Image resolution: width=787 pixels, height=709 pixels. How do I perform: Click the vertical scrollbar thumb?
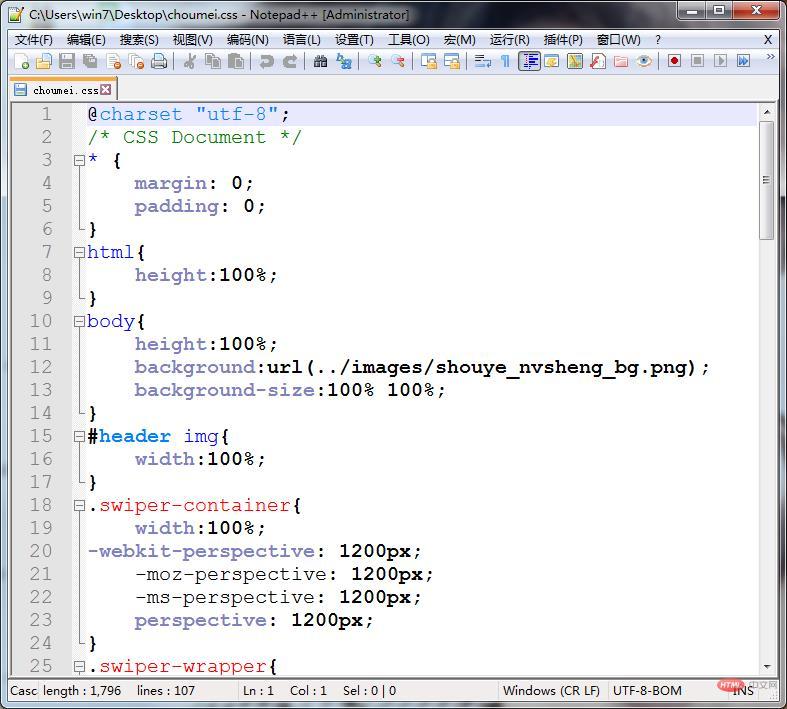(766, 181)
